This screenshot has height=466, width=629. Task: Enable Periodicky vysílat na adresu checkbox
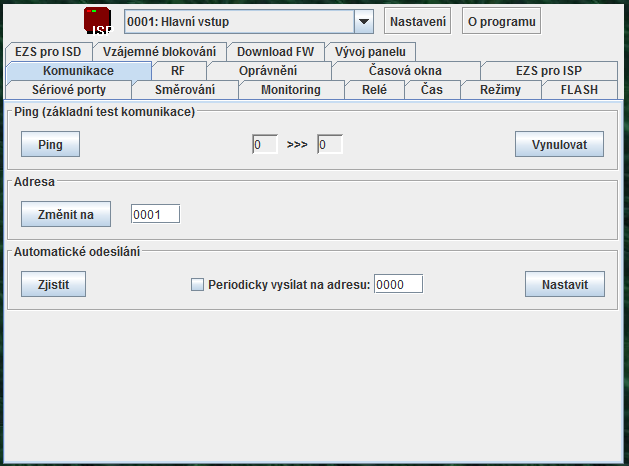[197, 285]
